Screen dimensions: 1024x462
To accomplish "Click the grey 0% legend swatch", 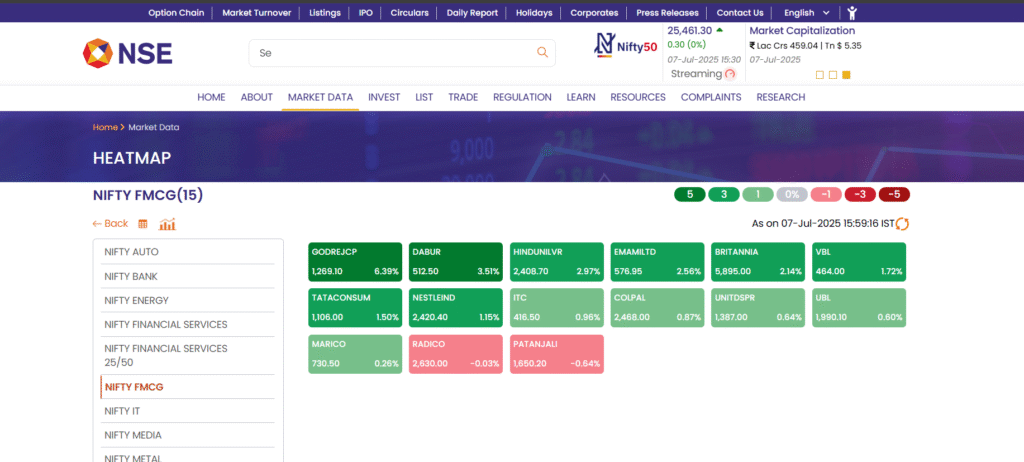I will click(x=792, y=195).
